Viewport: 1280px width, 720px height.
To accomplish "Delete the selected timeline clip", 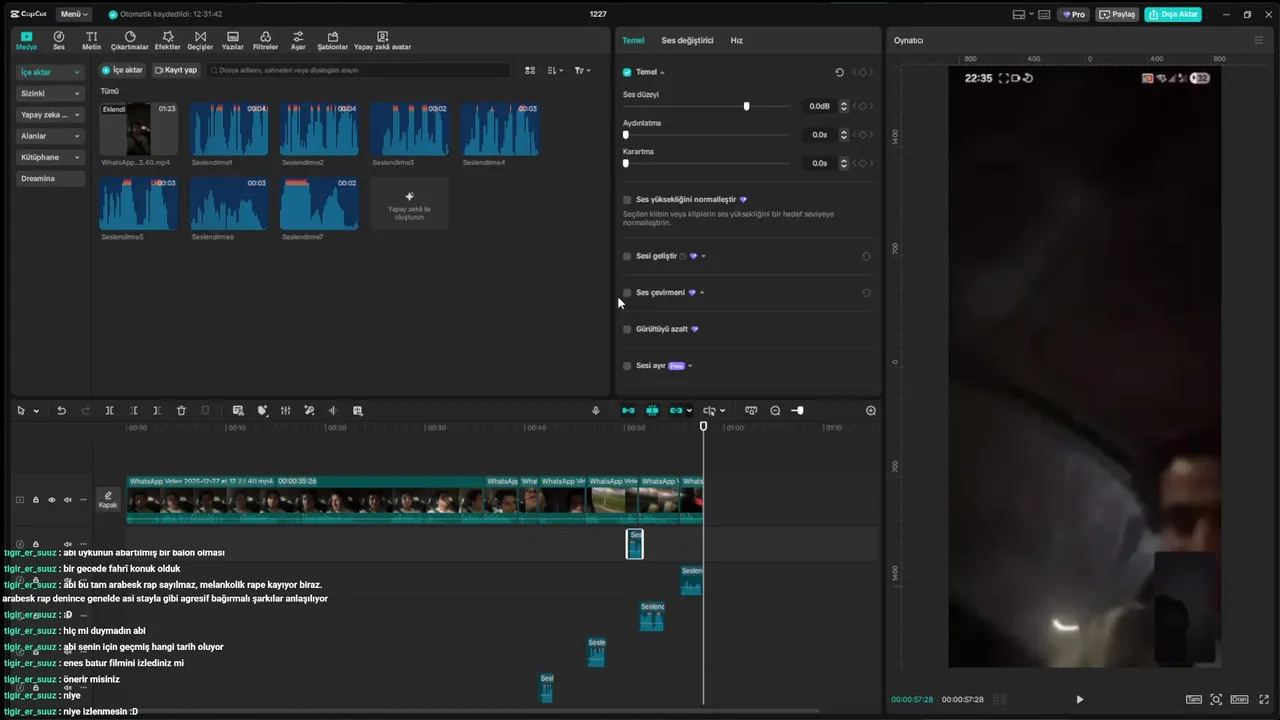I will pos(181,411).
